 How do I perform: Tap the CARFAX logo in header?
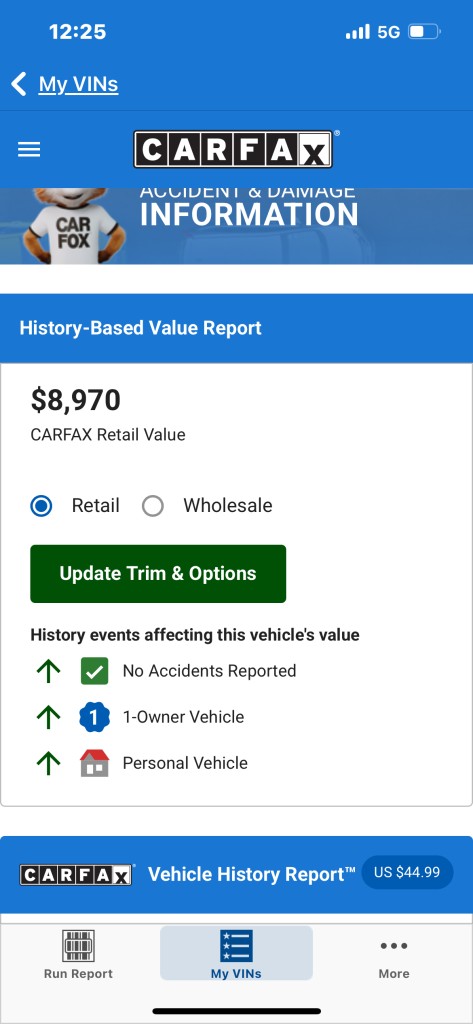click(x=234, y=150)
